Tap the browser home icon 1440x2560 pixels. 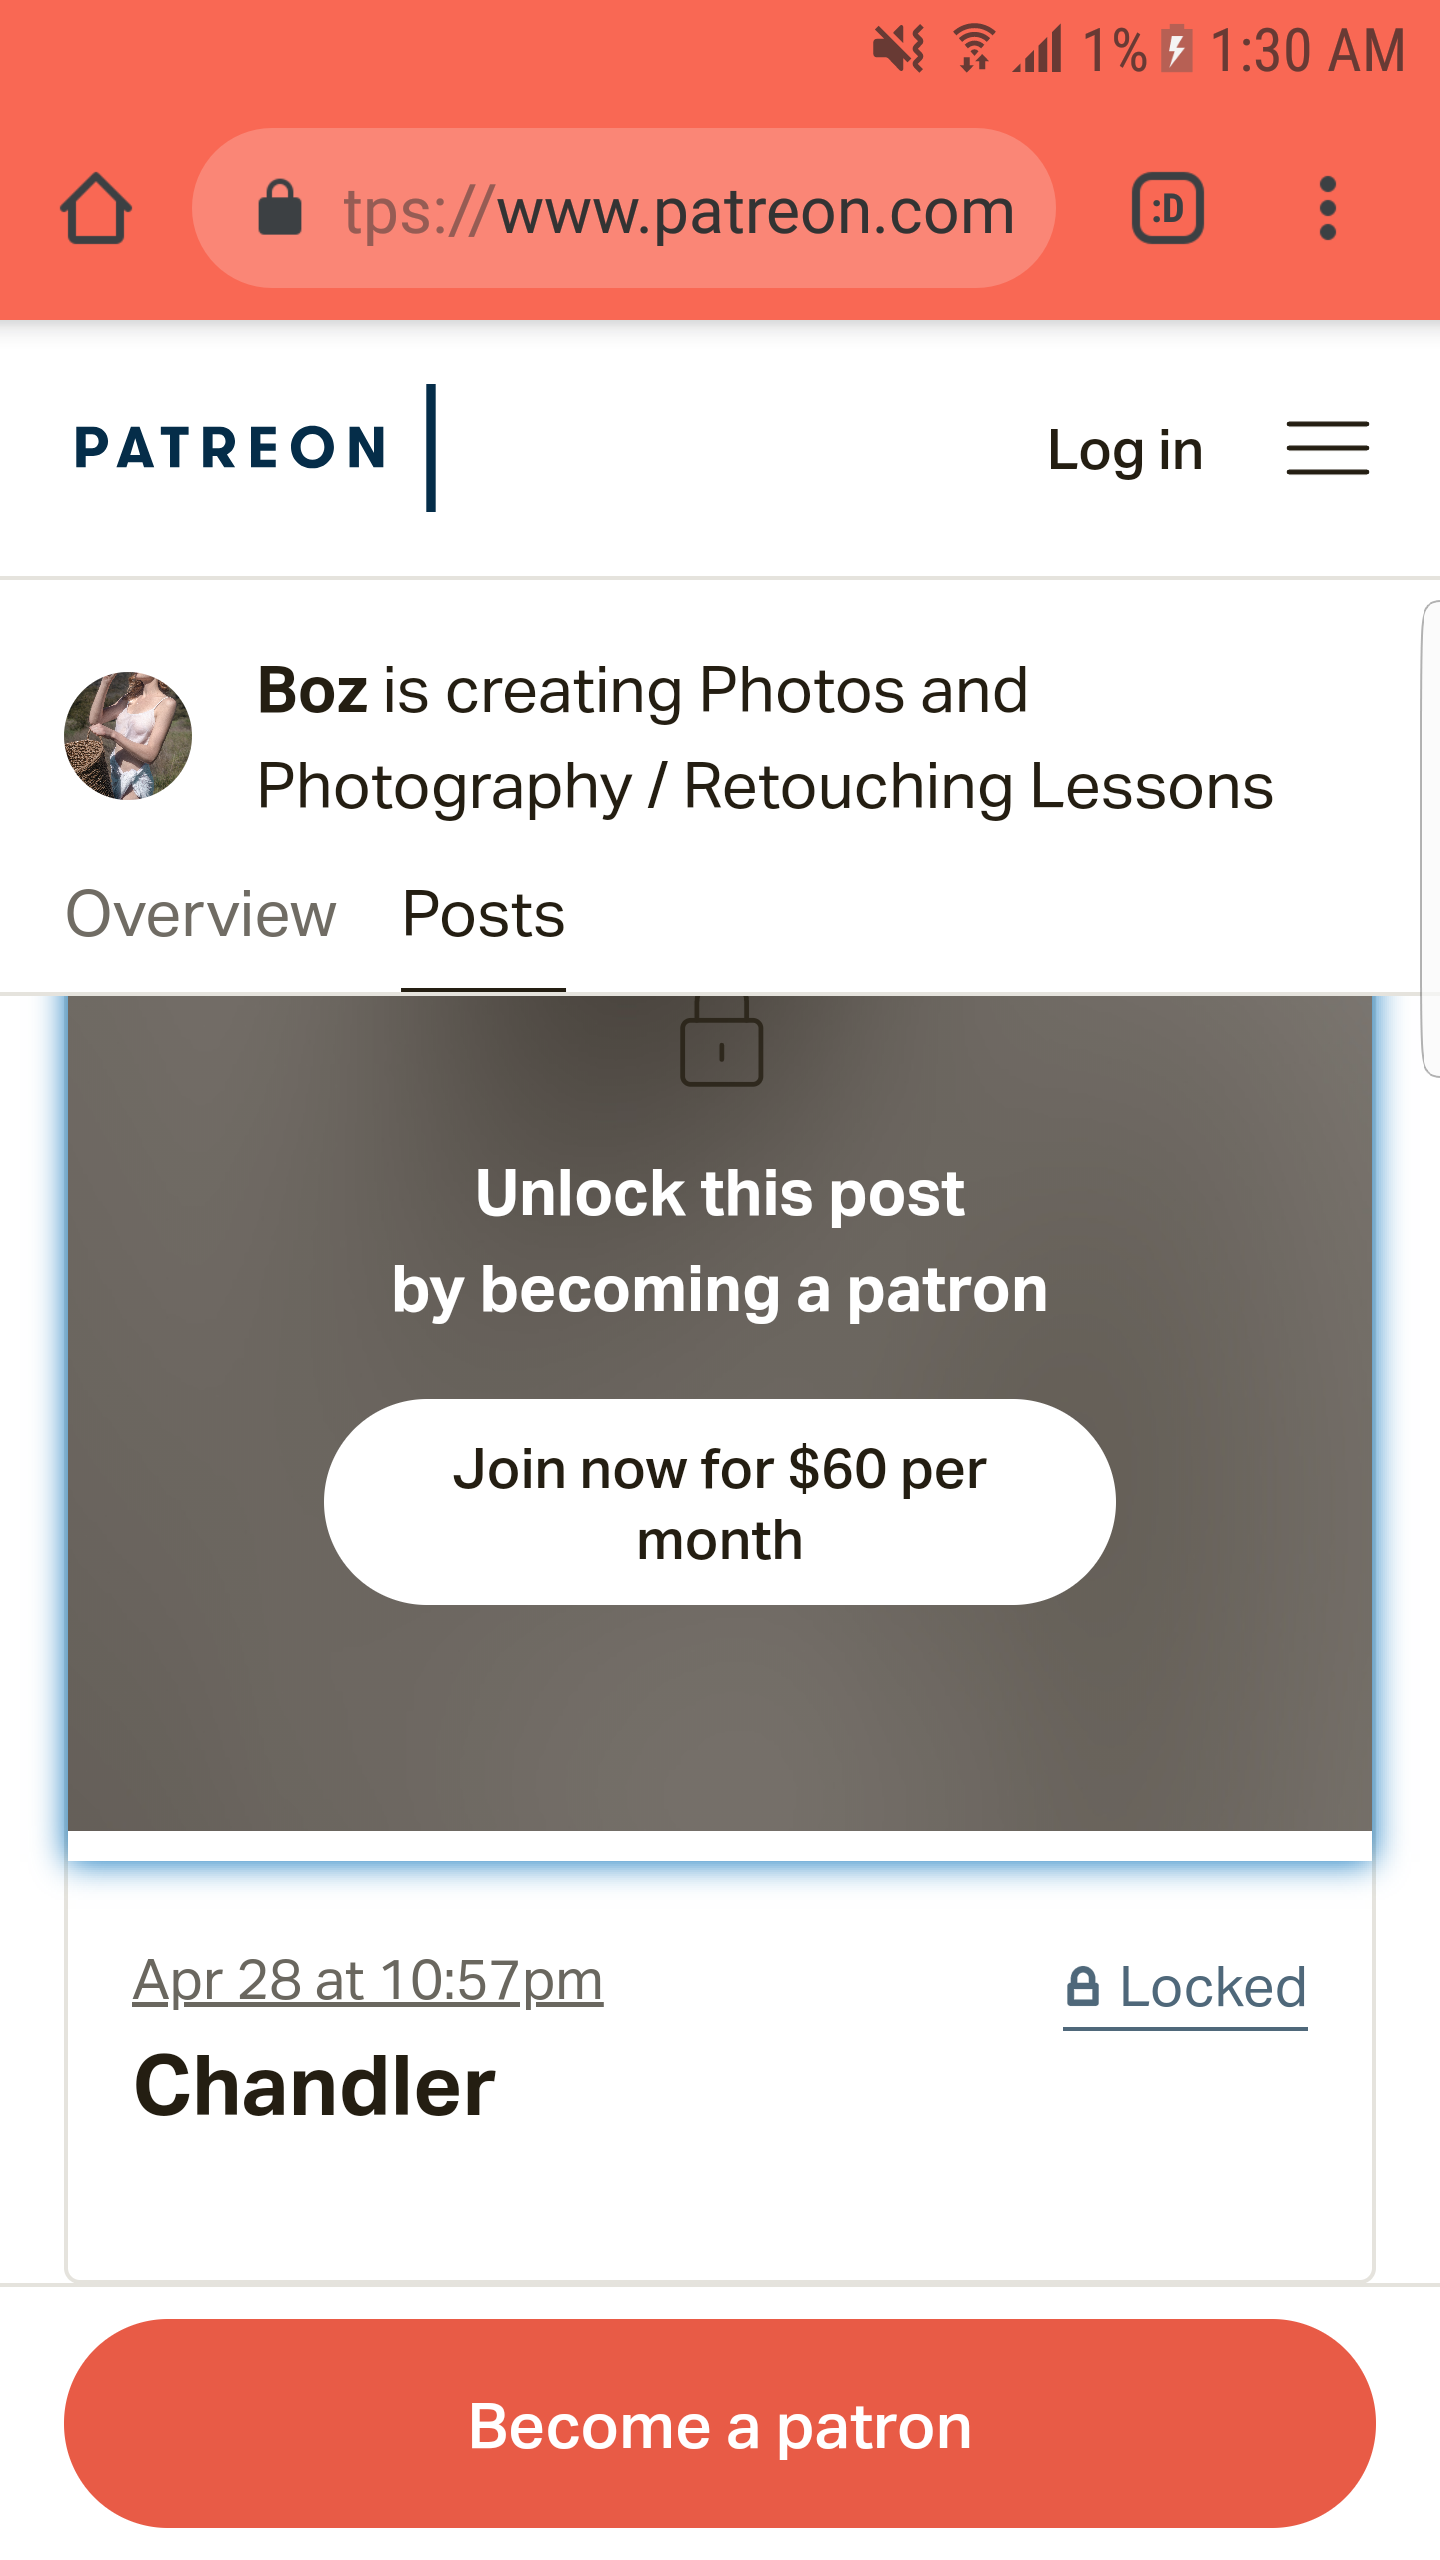tap(96, 209)
